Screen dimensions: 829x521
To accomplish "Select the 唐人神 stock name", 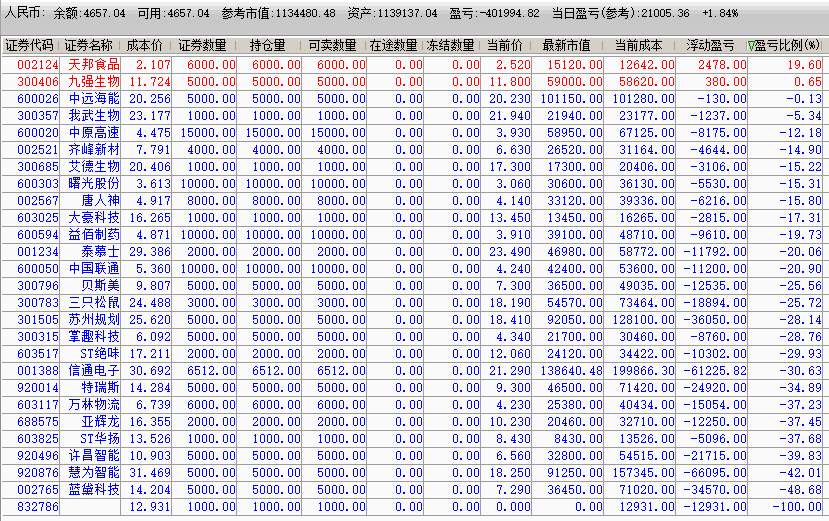I will (x=100, y=201).
